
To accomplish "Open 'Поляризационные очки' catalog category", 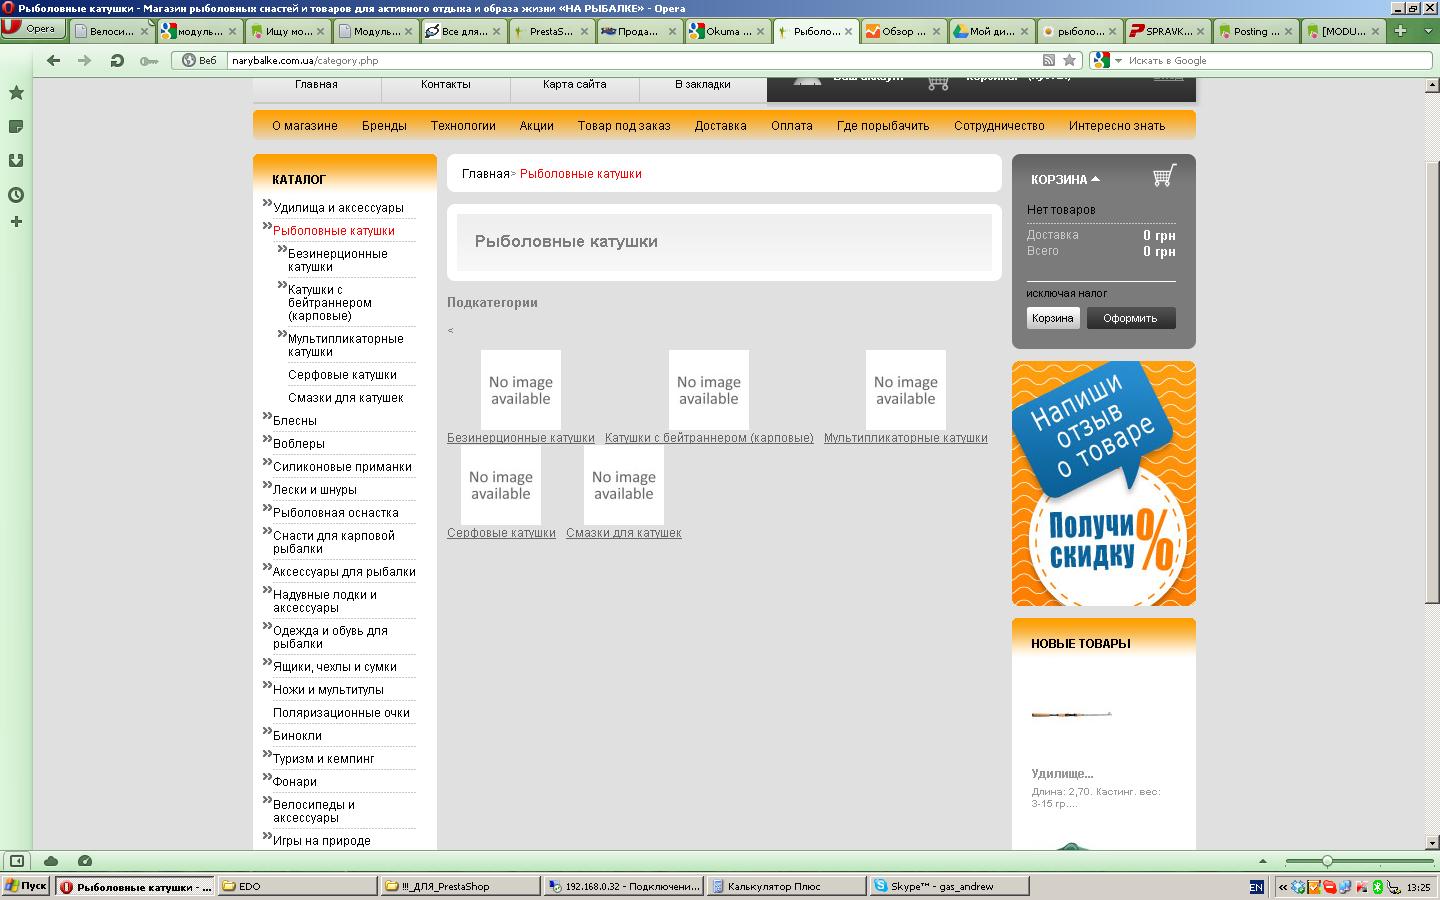I will coord(341,713).
